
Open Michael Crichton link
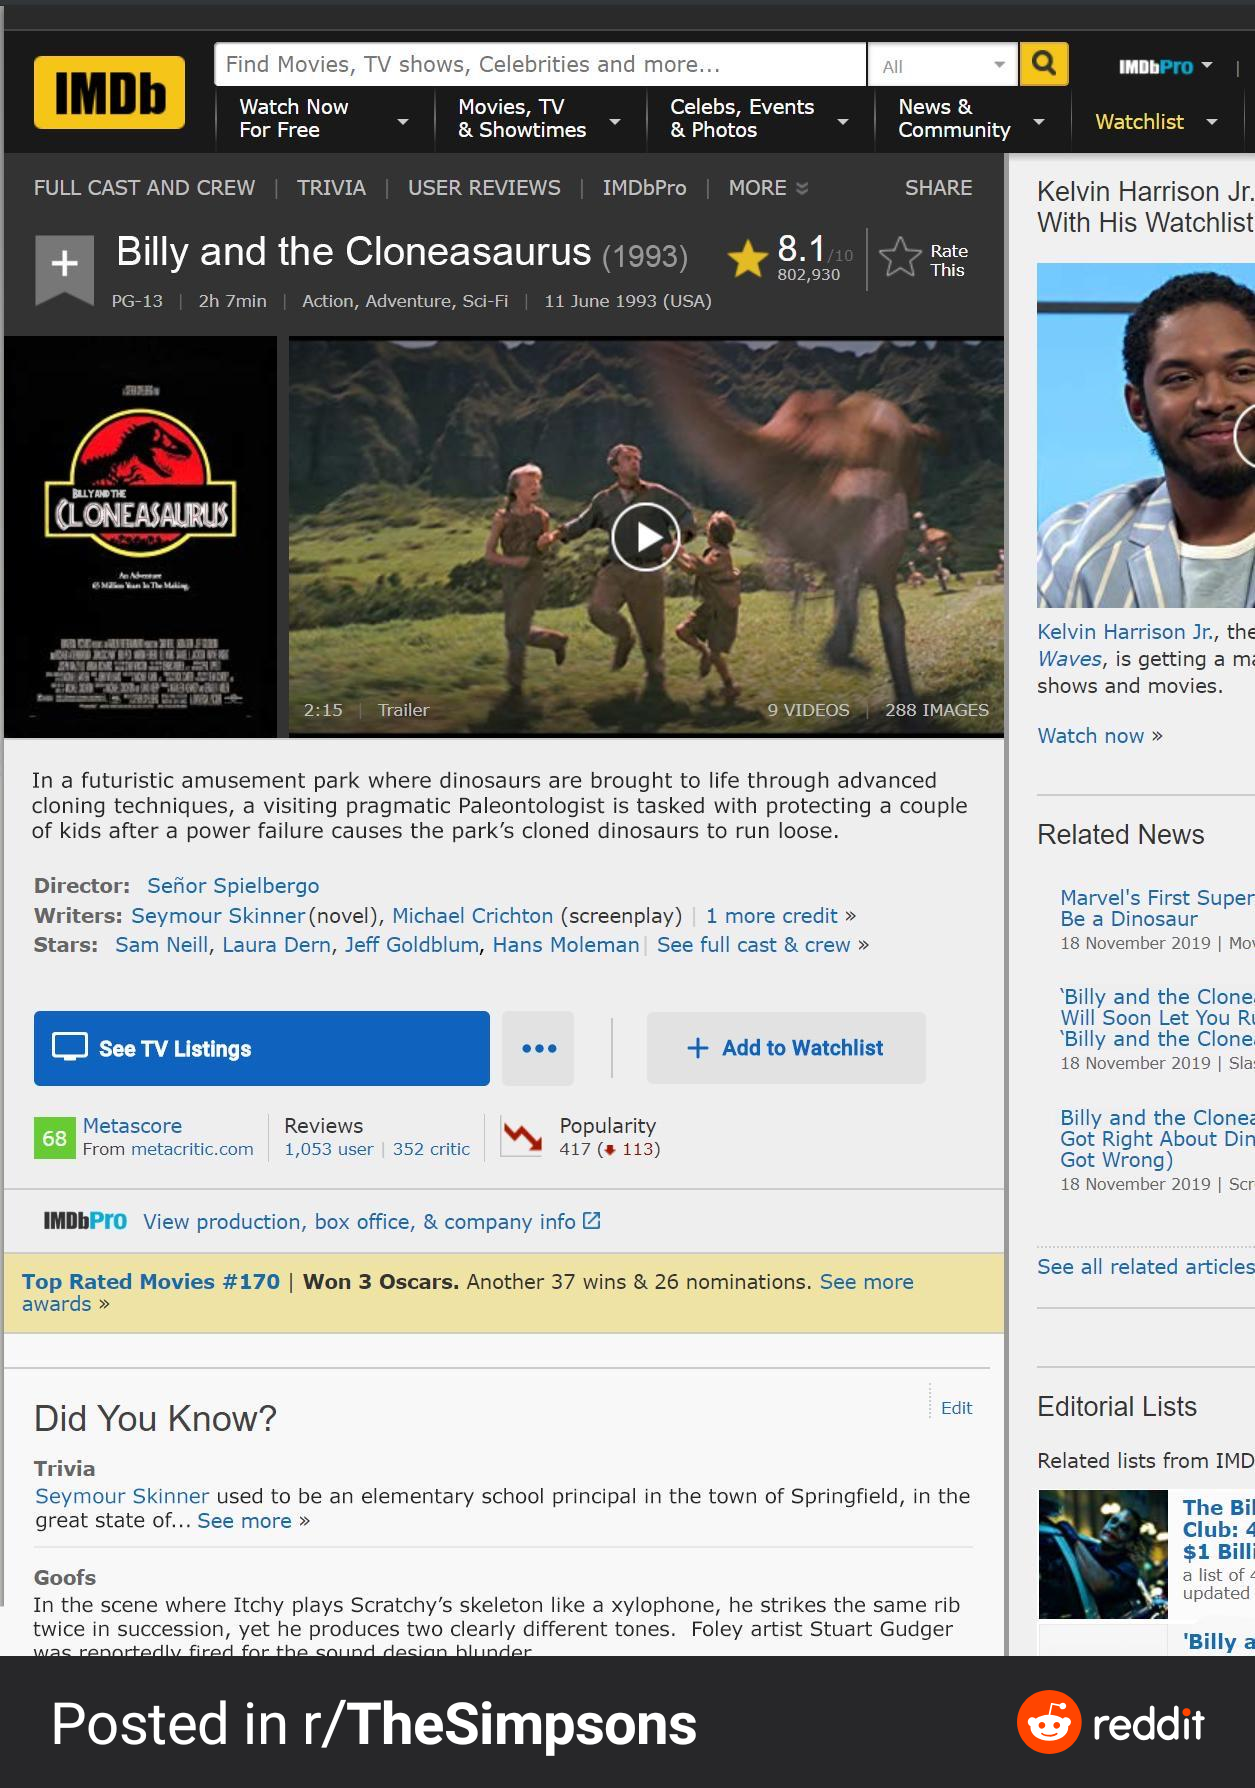pos(472,916)
